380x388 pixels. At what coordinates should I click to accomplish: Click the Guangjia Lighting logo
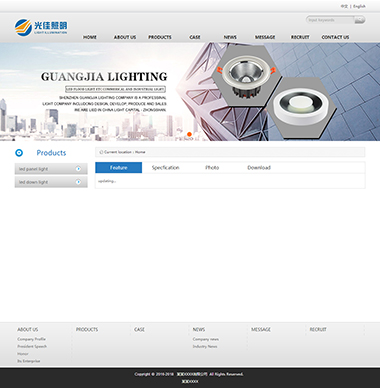41,27
